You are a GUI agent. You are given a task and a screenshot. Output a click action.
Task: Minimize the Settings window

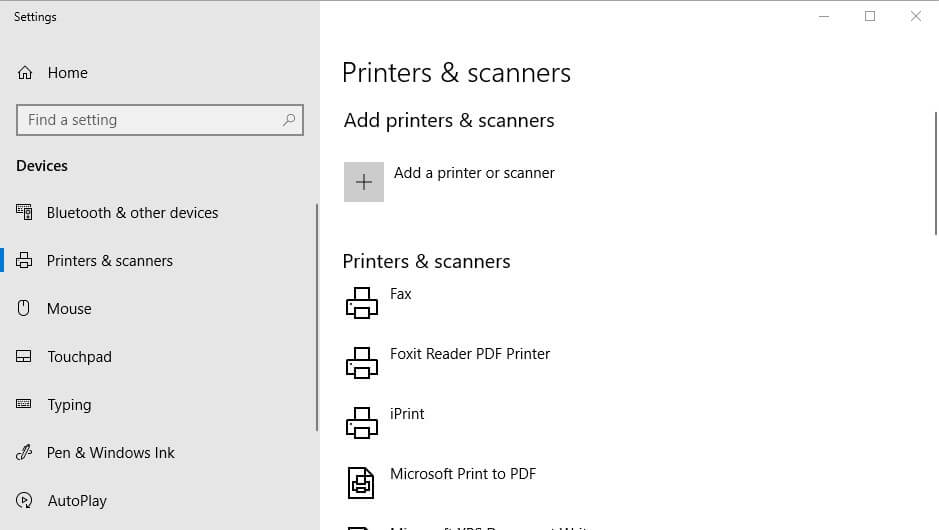(824, 16)
